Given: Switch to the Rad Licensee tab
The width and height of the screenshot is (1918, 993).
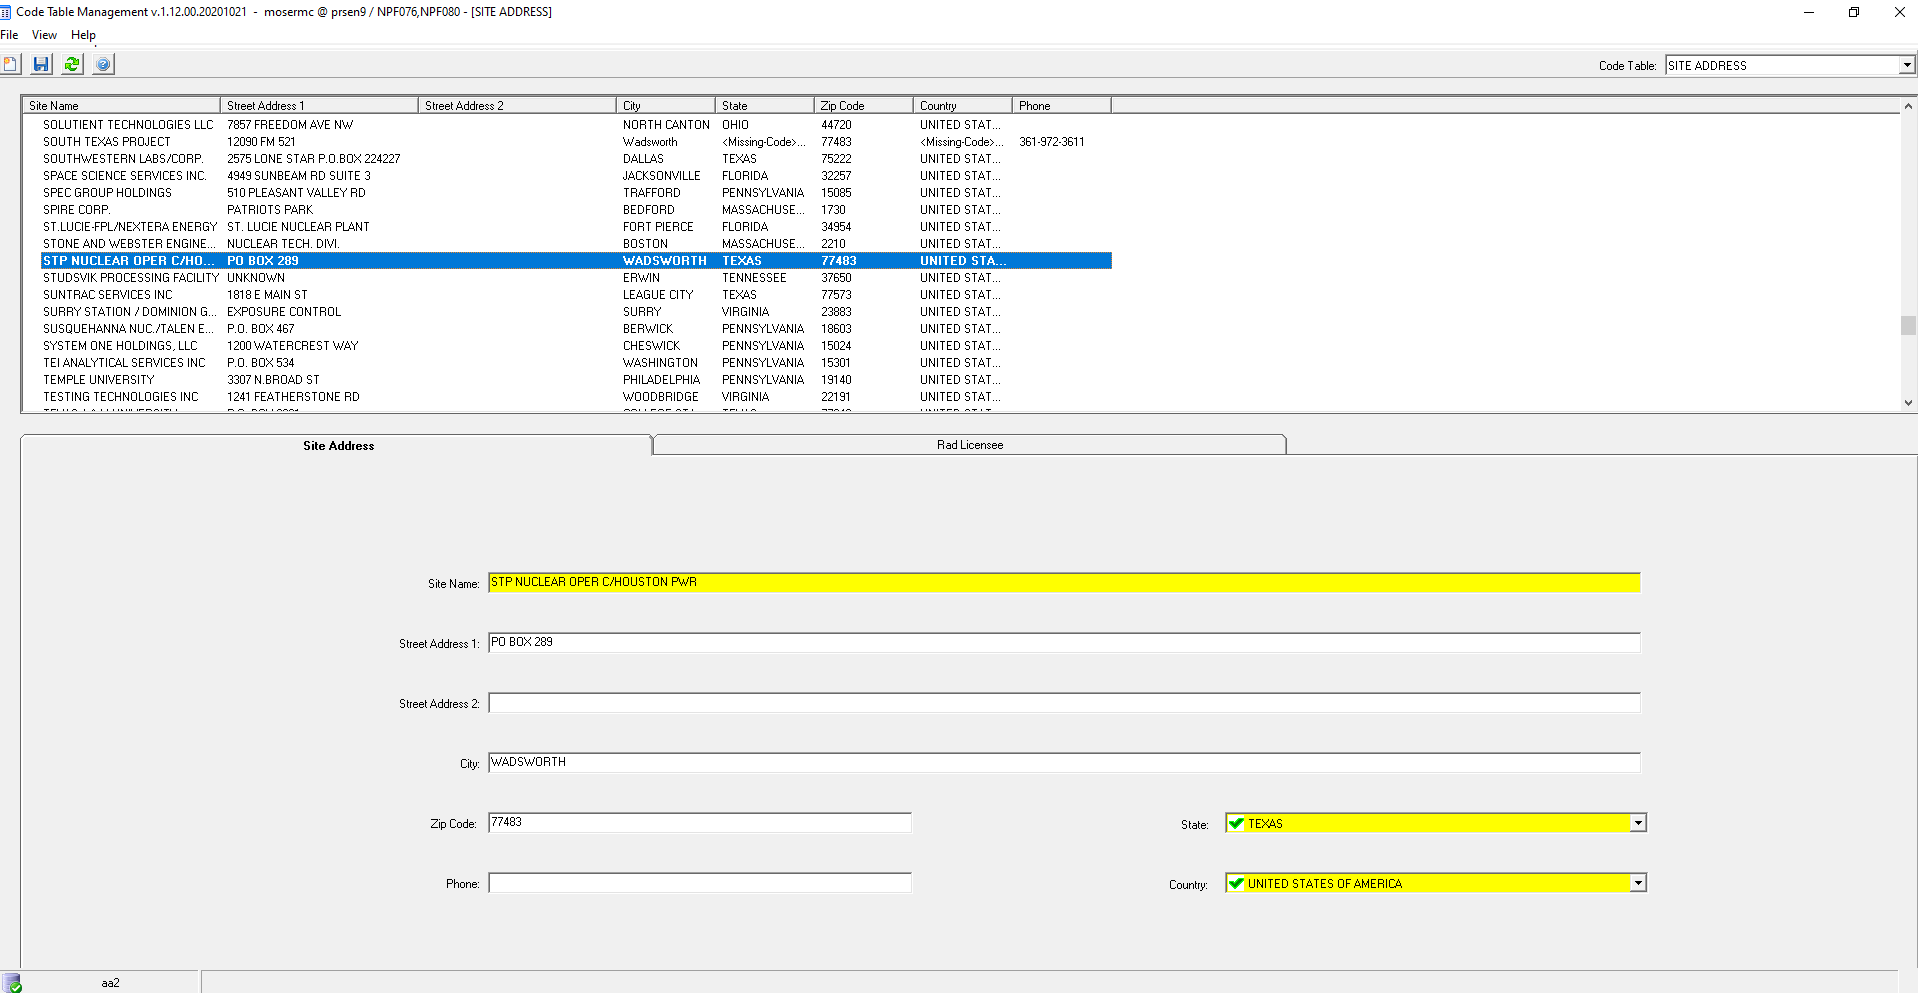Looking at the screenshot, I should (x=969, y=445).
